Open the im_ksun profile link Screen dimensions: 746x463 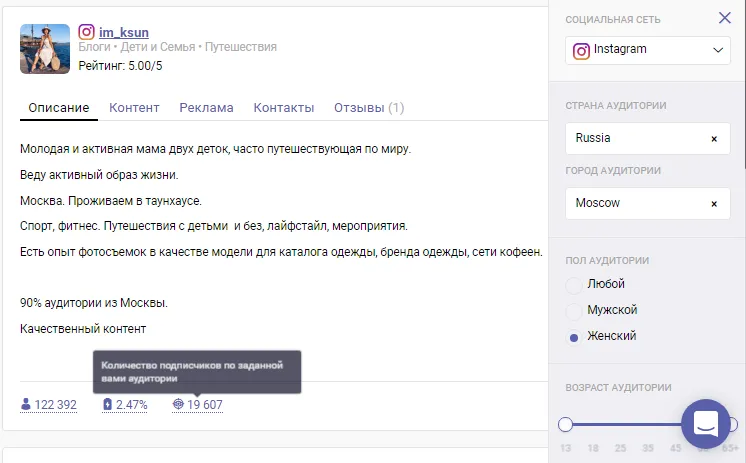124,32
